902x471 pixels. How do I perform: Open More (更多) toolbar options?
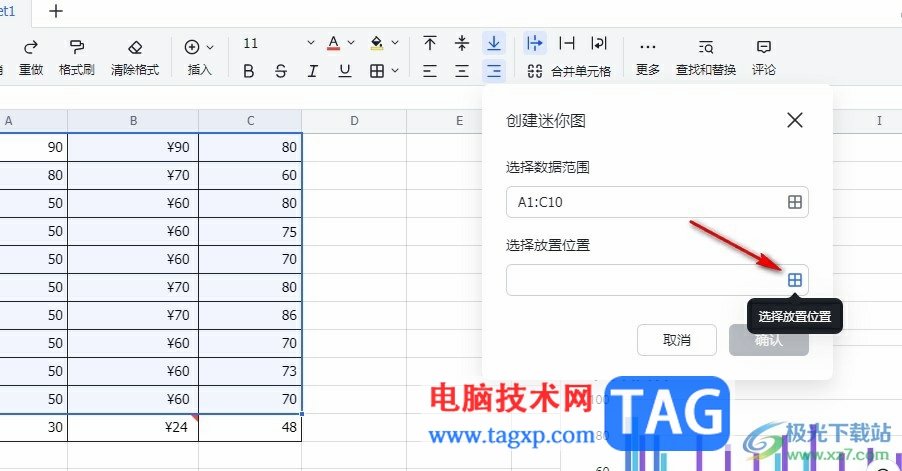[x=648, y=58]
